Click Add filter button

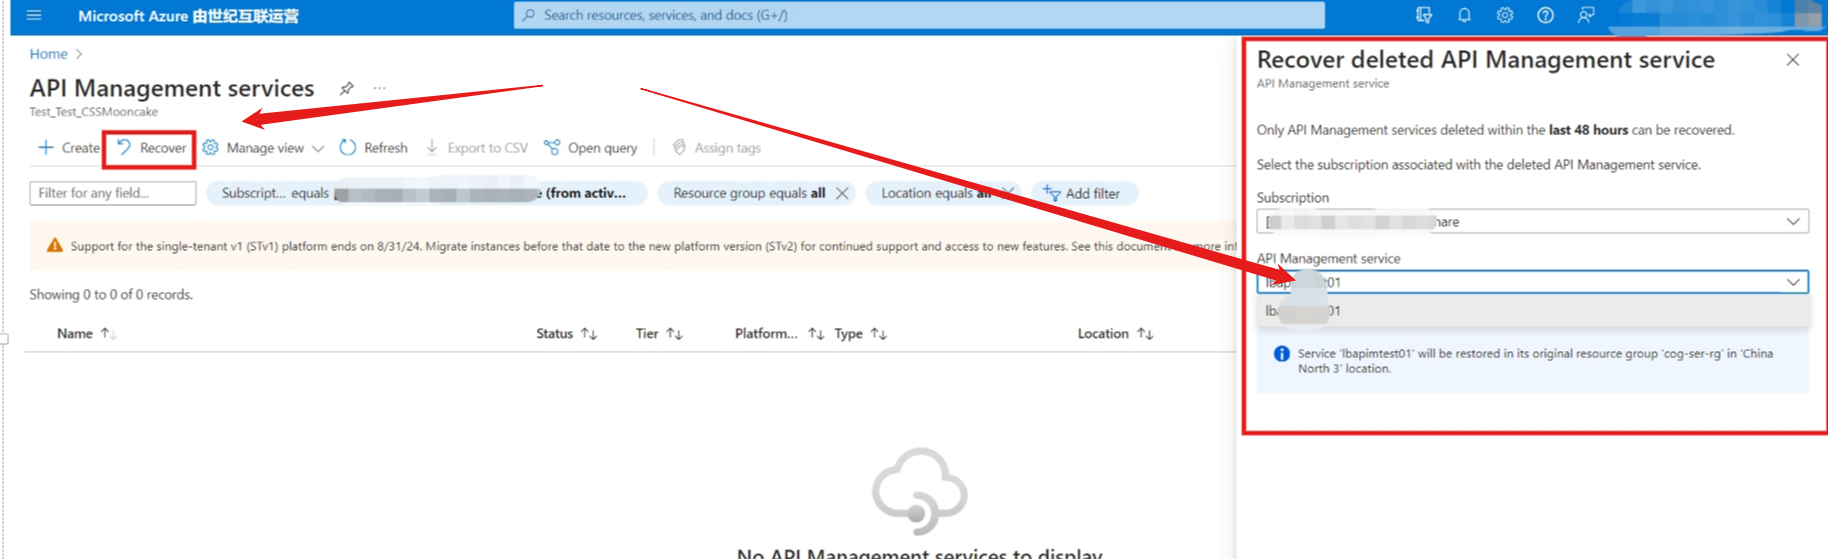click(x=1082, y=193)
